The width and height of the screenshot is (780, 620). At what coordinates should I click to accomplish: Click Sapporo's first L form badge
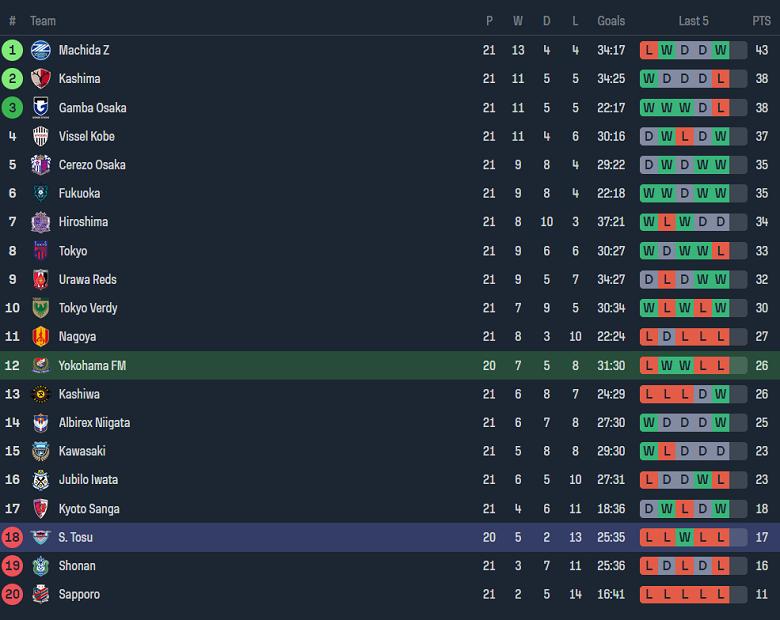coord(649,594)
